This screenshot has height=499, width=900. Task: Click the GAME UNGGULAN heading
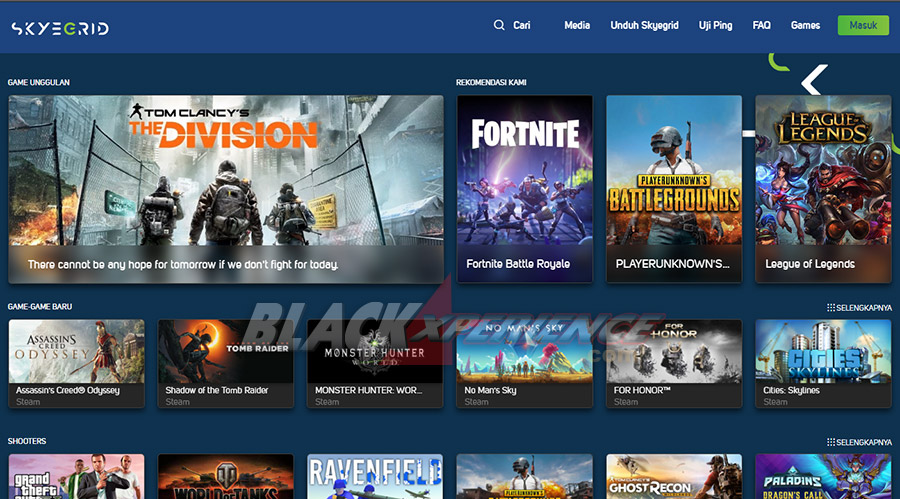point(38,83)
